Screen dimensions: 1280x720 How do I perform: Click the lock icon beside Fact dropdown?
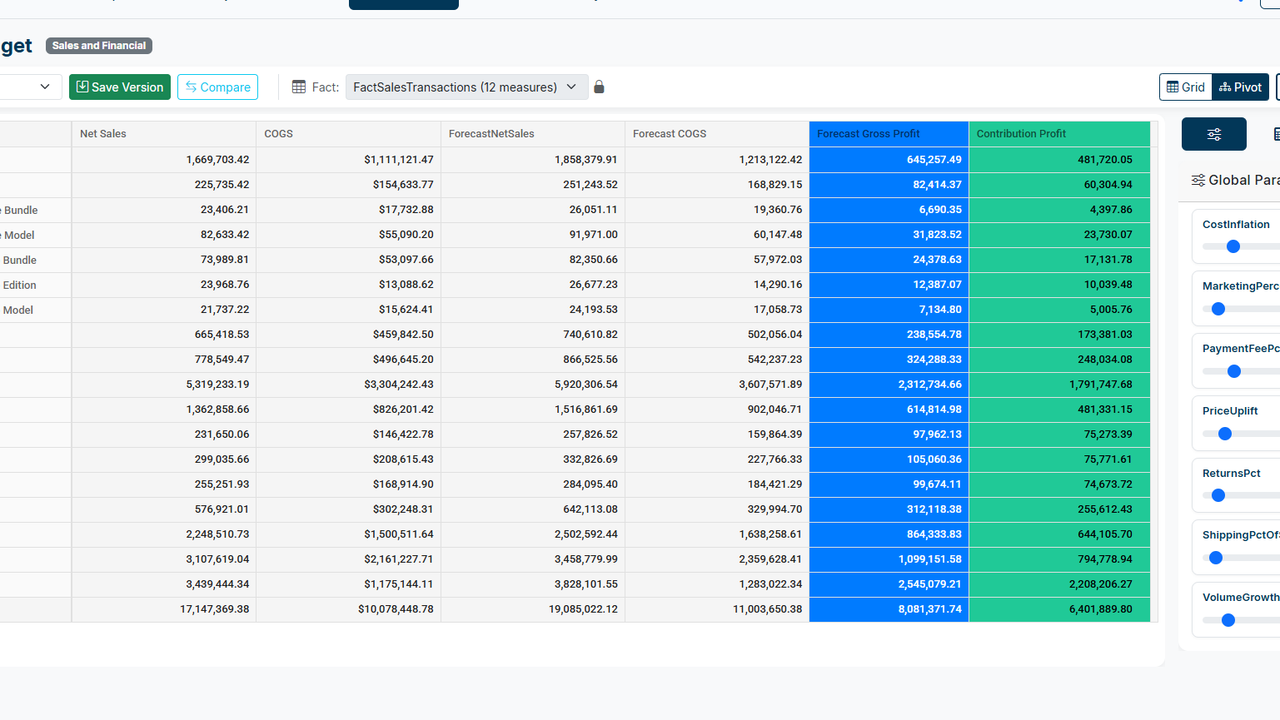pyautogui.click(x=599, y=87)
